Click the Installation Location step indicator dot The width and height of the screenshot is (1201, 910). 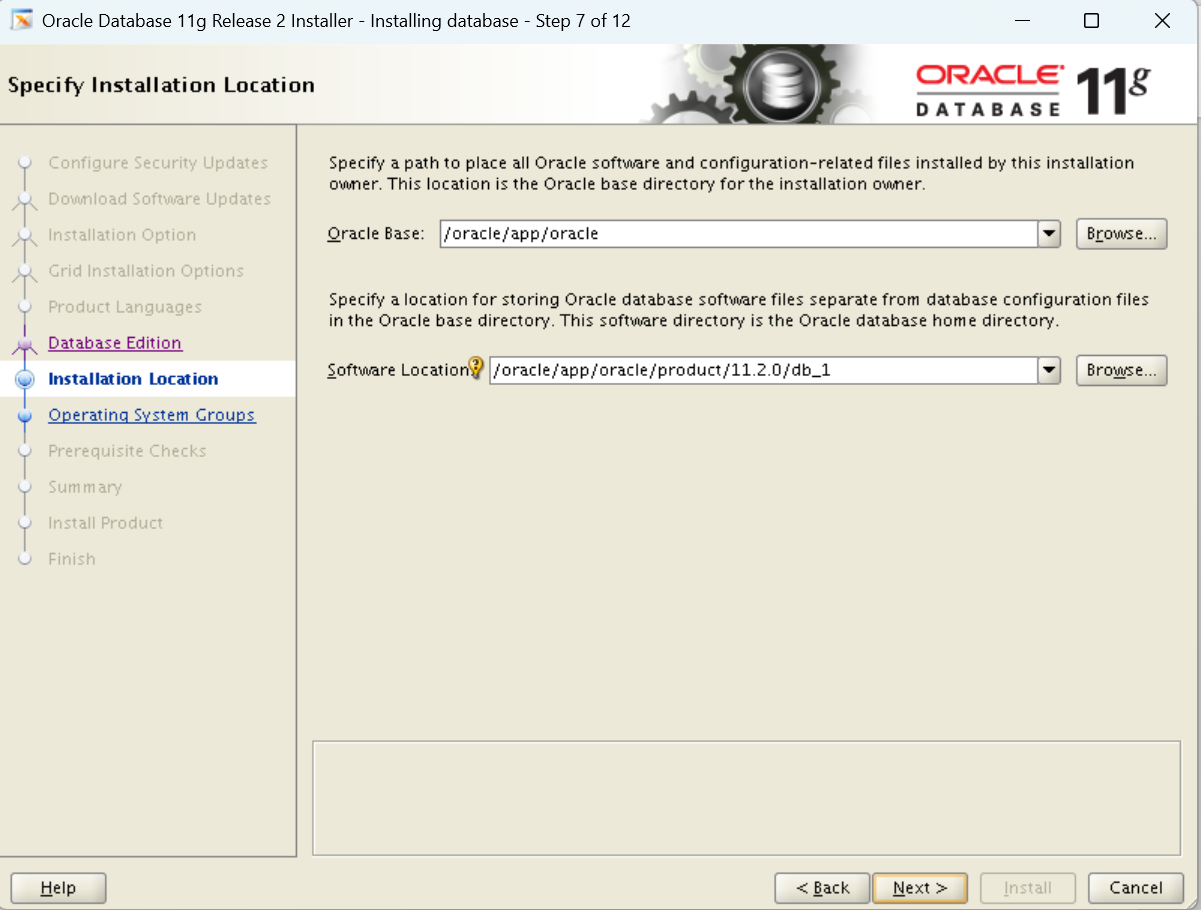[x=25, y=379]
